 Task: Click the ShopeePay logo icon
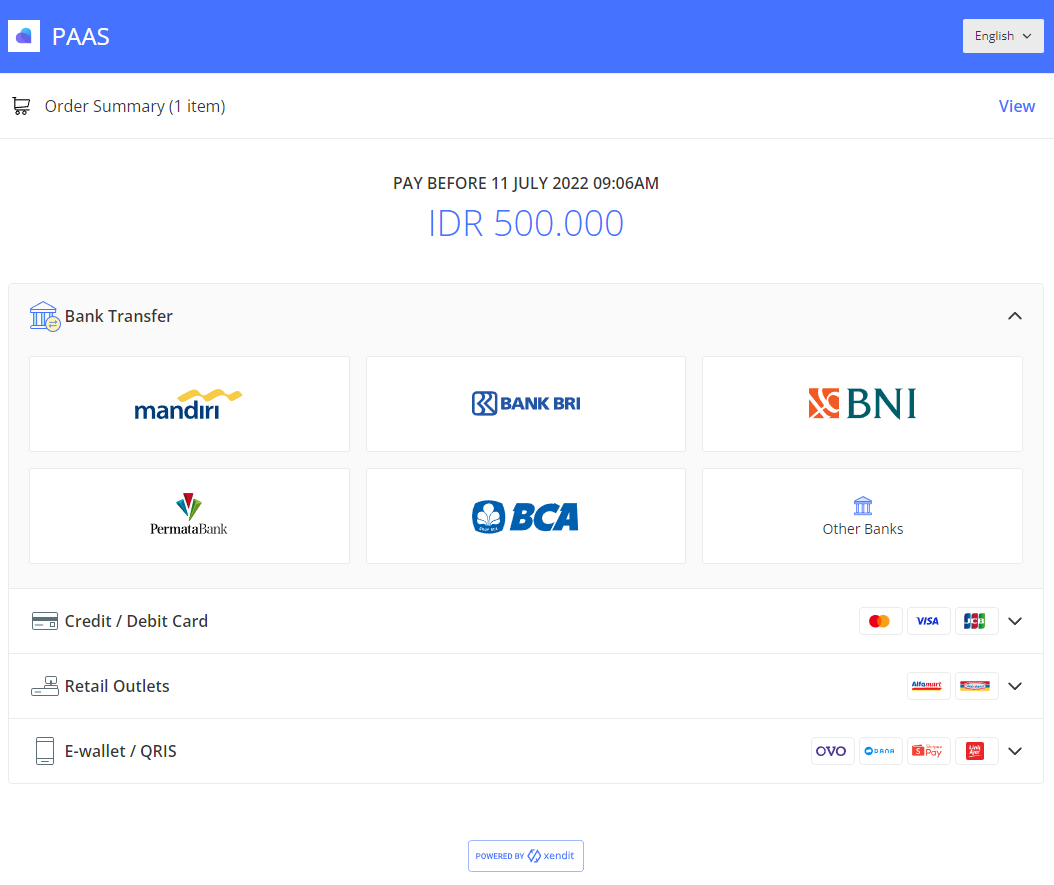pyautogui.click(x=928, y=751)
